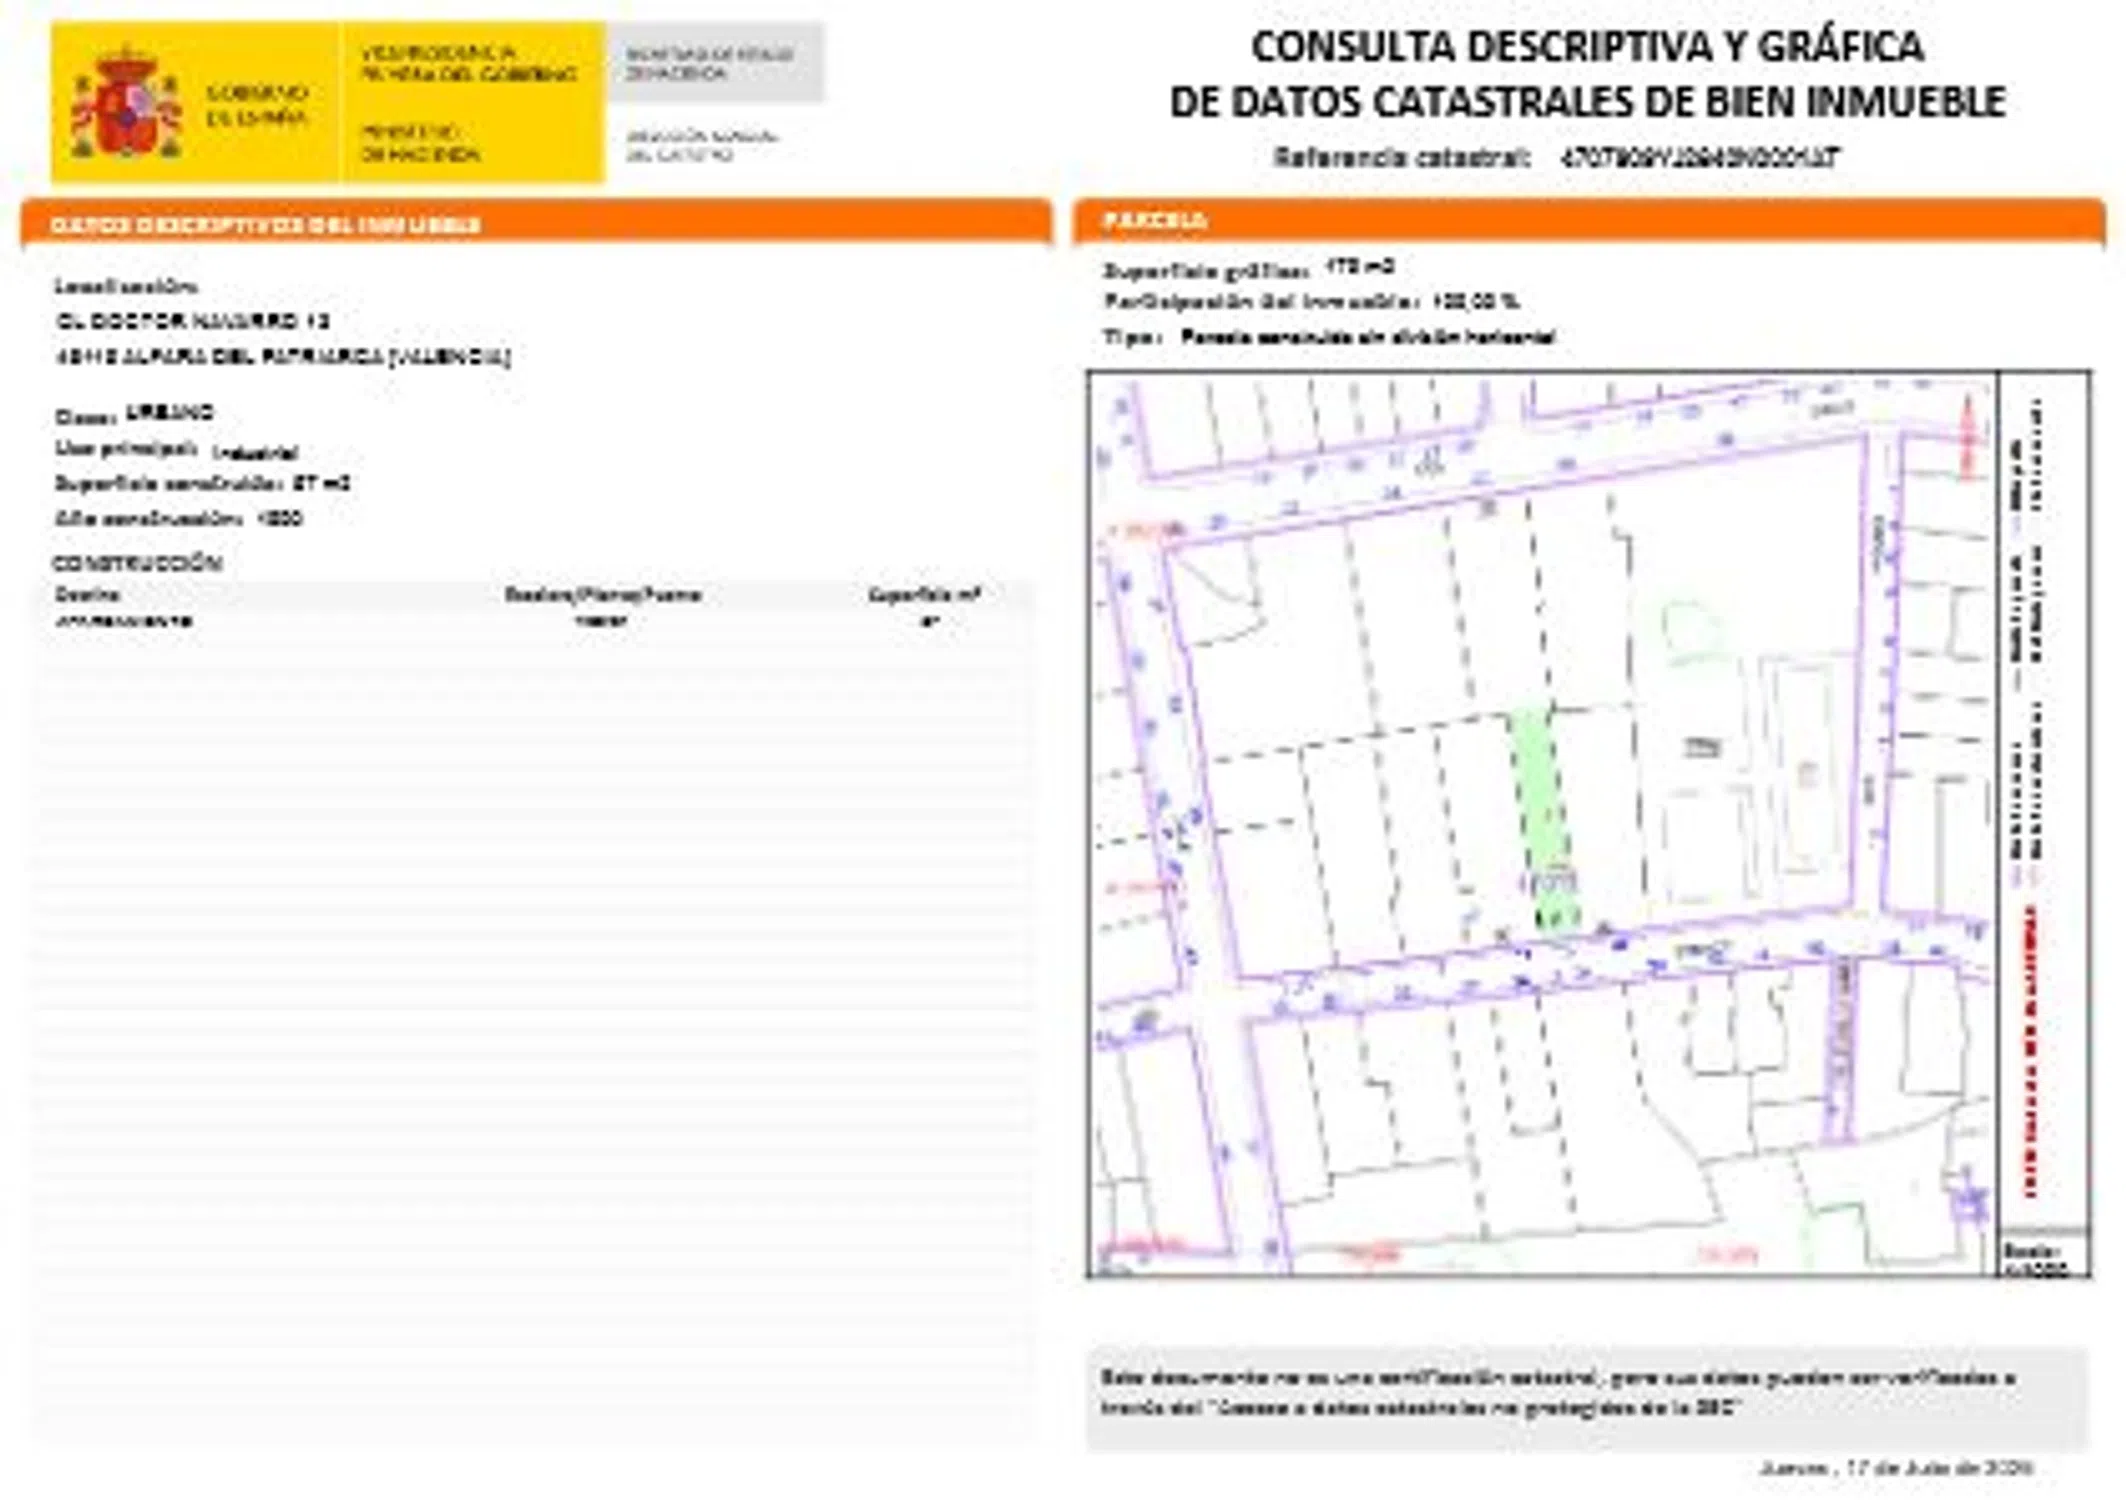Viewport: 2126px width, 1500px height.
Task: Click the Referencia catastral code
Action: pos(1699,158)
